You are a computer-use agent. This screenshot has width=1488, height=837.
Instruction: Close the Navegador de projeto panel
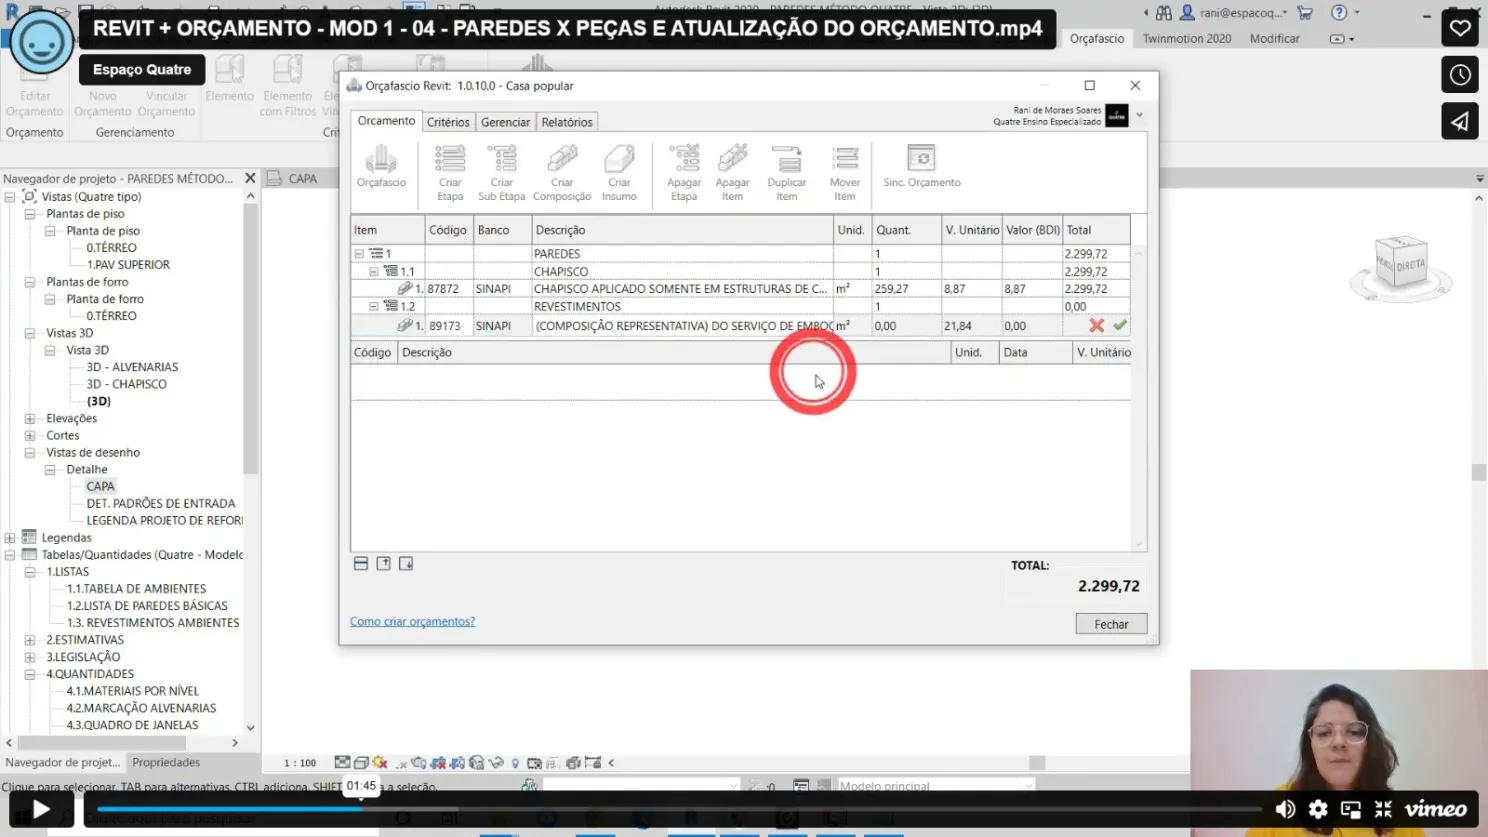(250, 178)
